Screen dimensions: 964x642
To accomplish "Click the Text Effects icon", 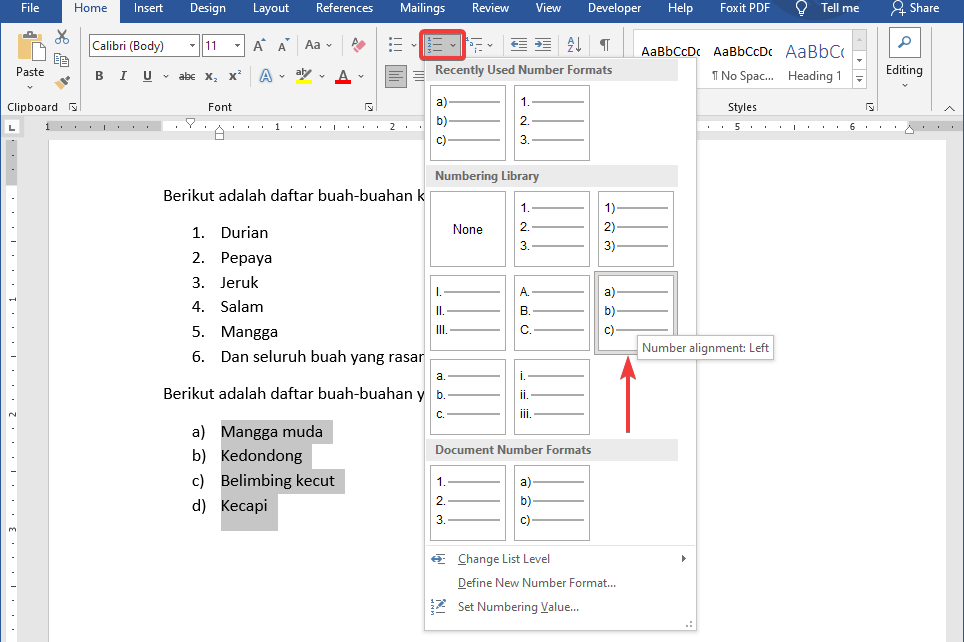I will tap(266, 76).
